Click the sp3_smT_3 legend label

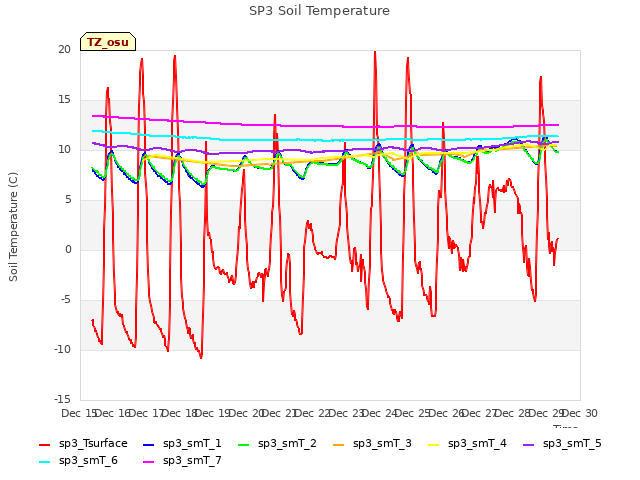382,443
